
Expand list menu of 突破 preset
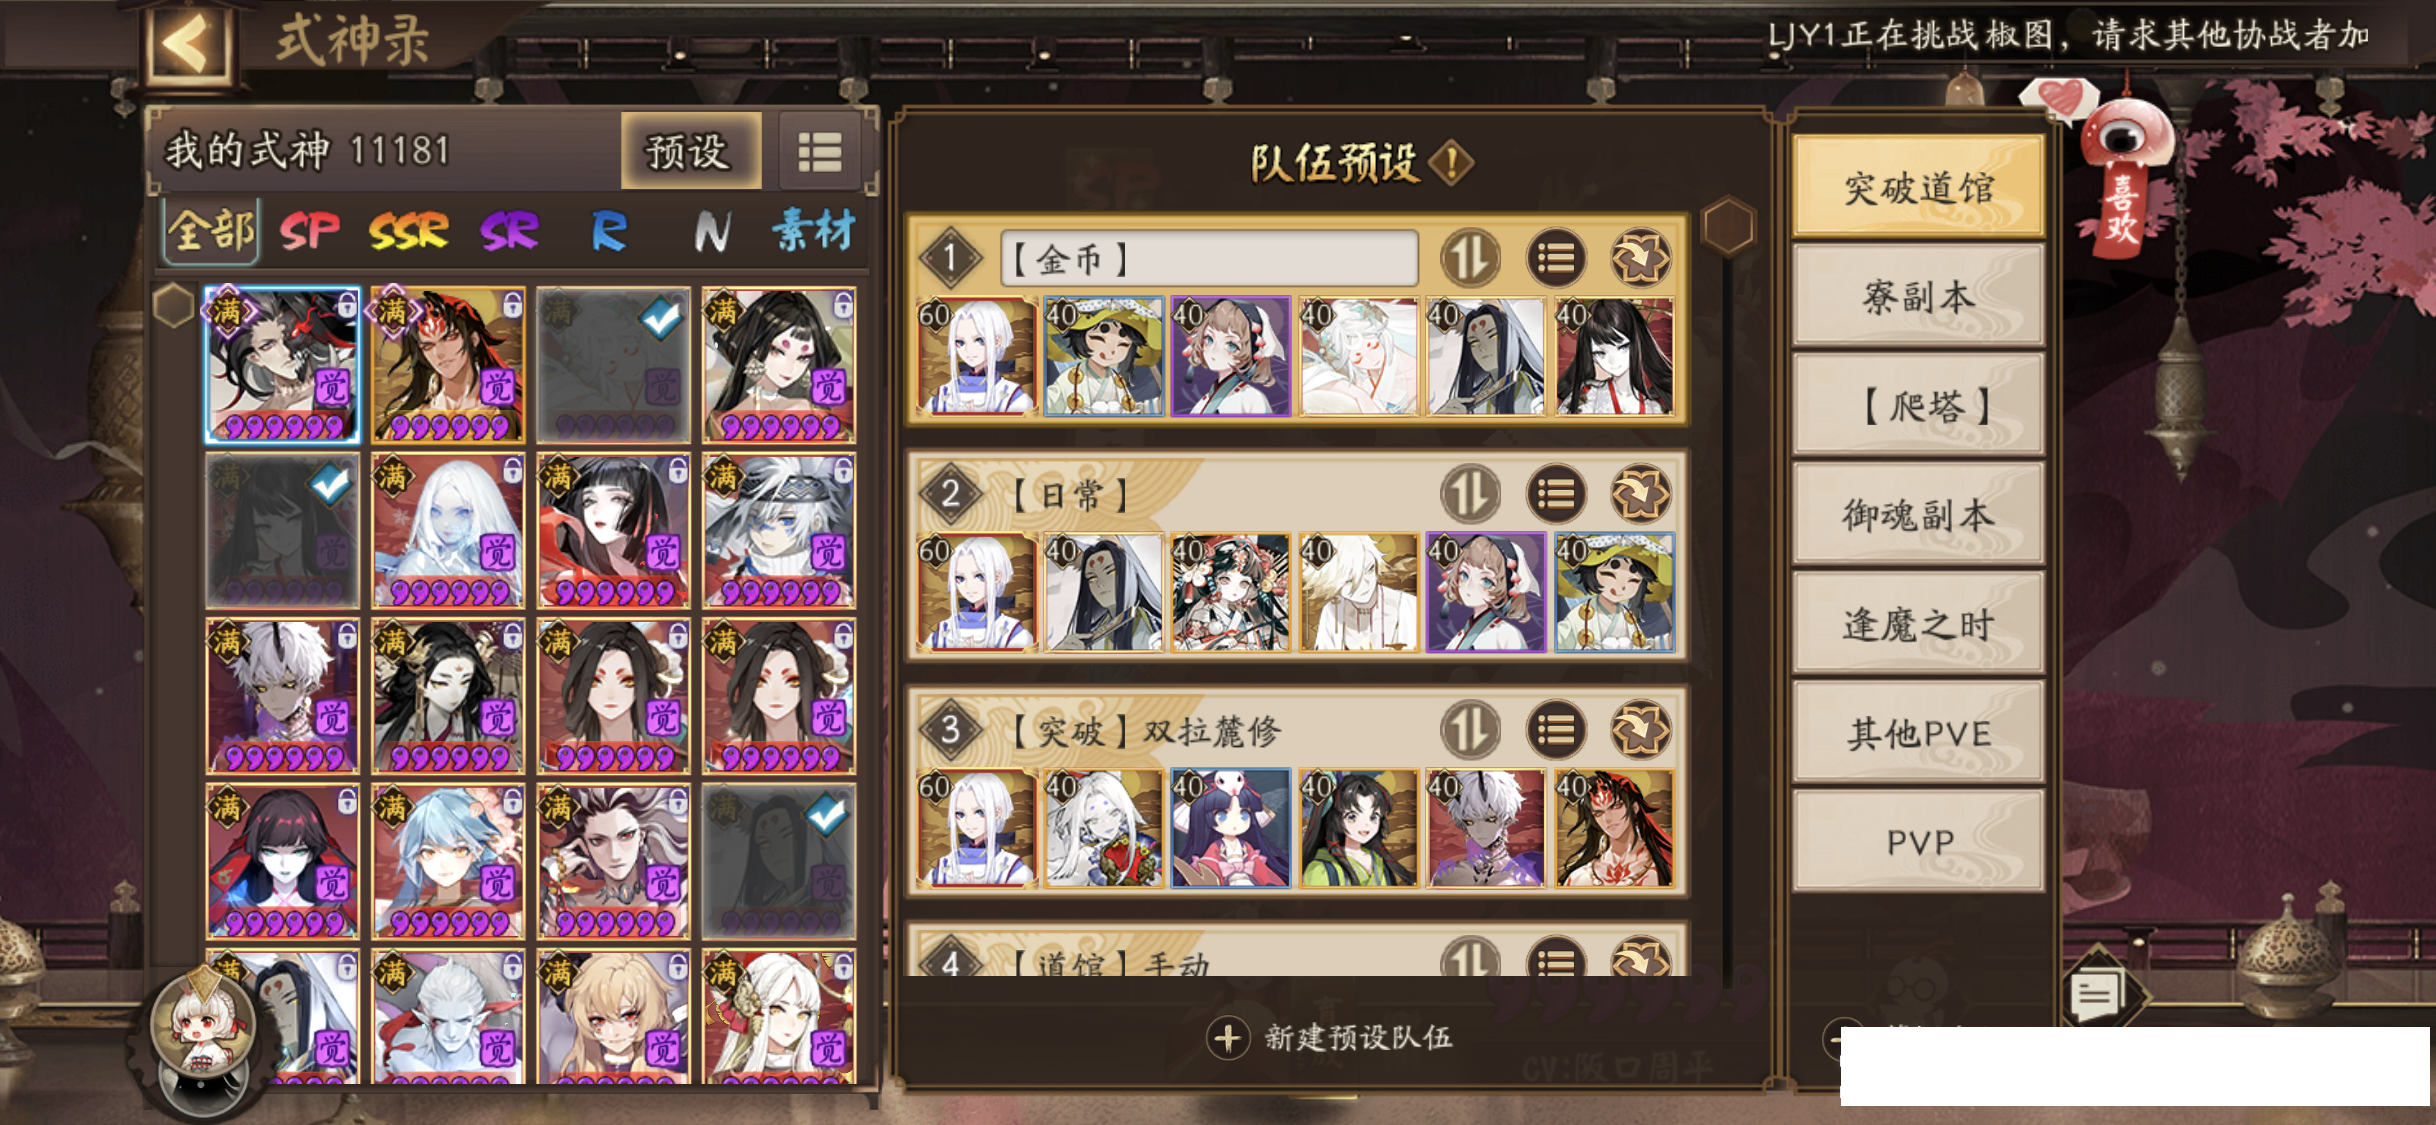coord(1555,730)
